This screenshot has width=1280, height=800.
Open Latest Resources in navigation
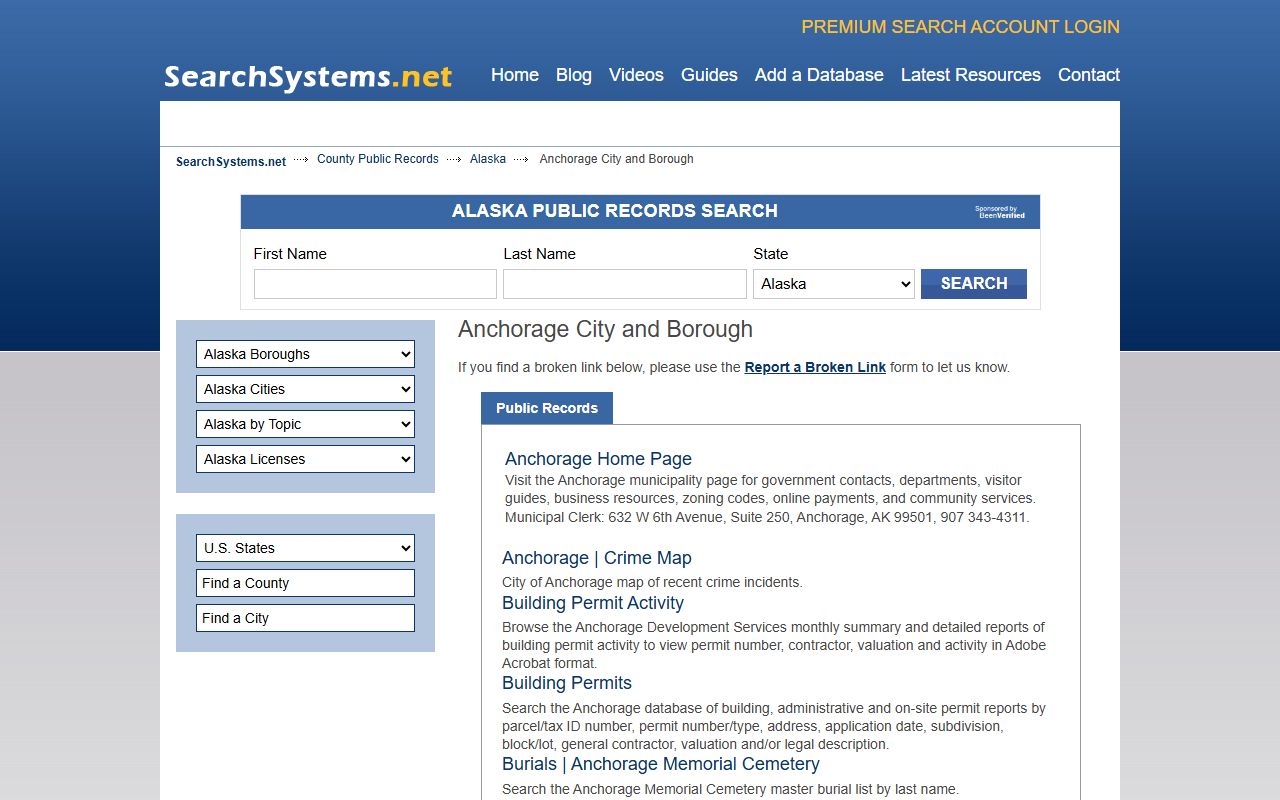[970, 75]
